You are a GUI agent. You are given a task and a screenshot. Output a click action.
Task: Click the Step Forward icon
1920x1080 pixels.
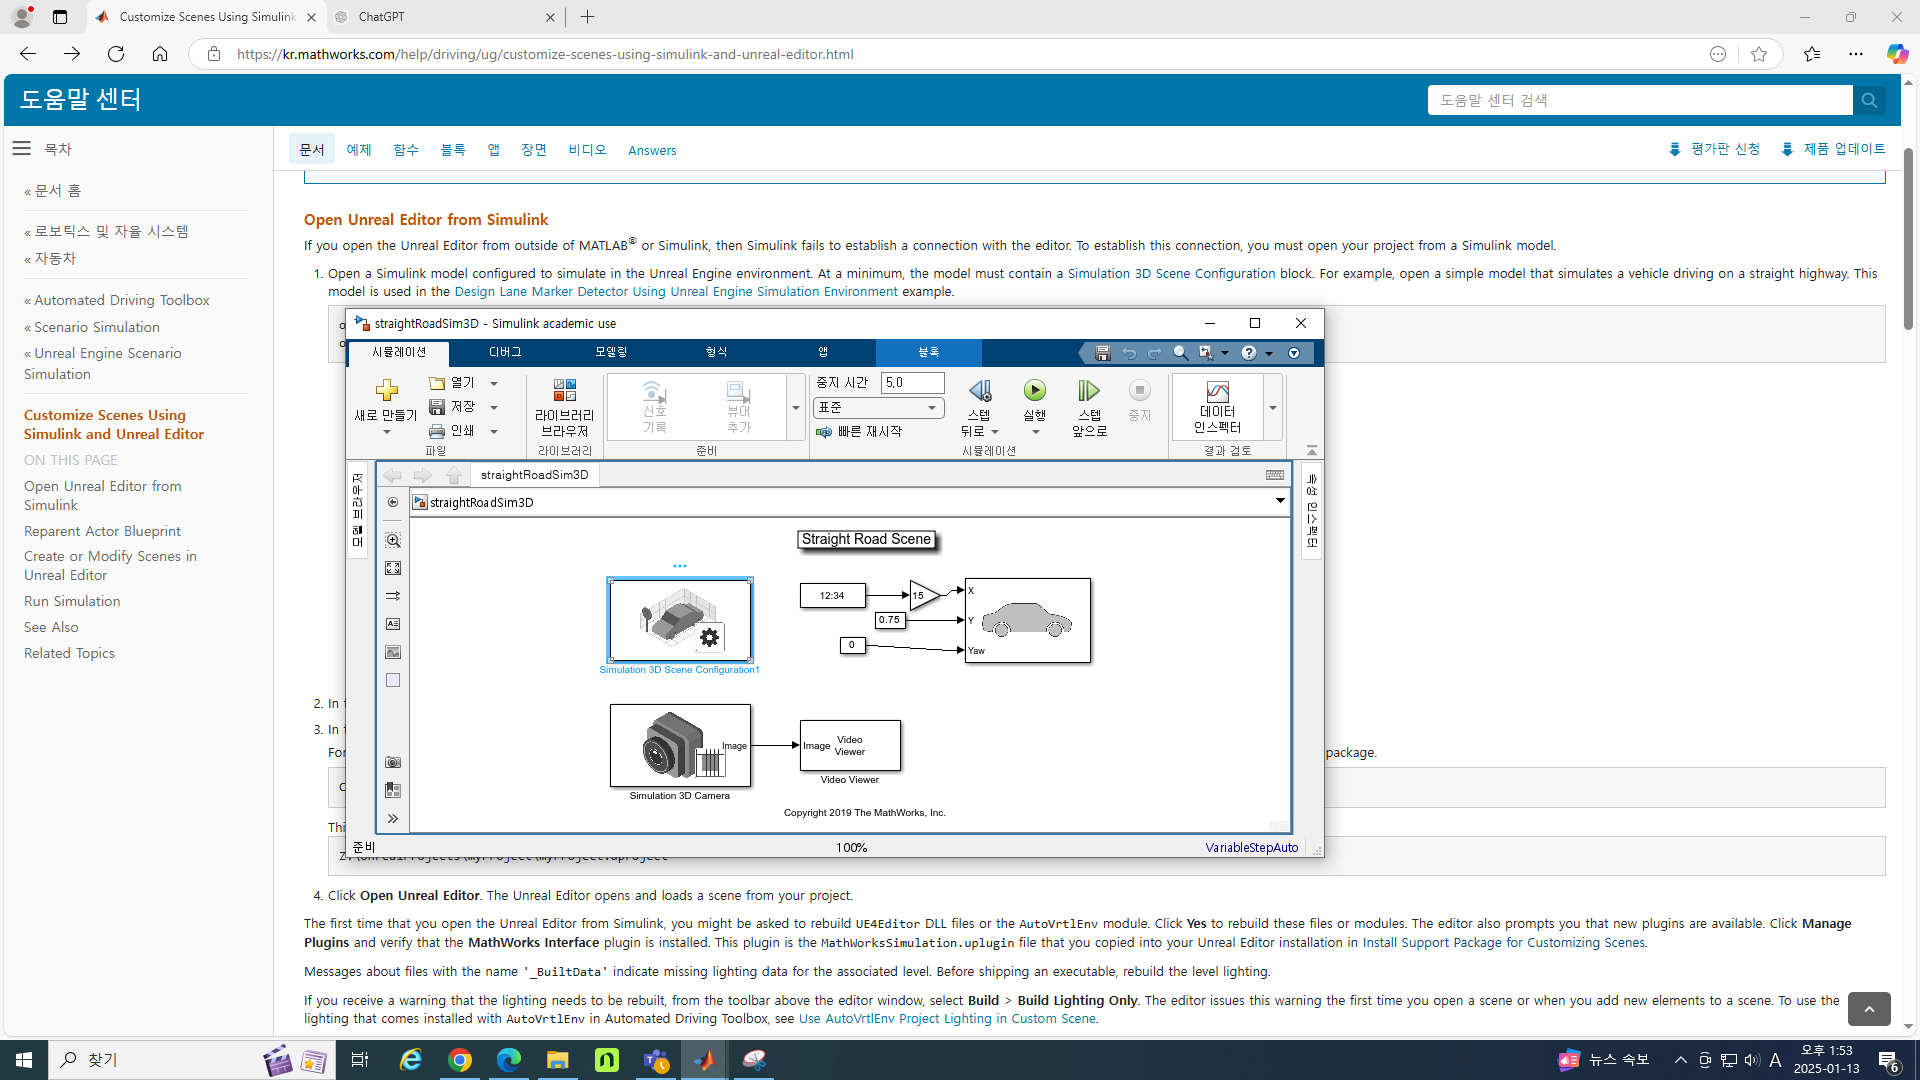click(1089, 391)
